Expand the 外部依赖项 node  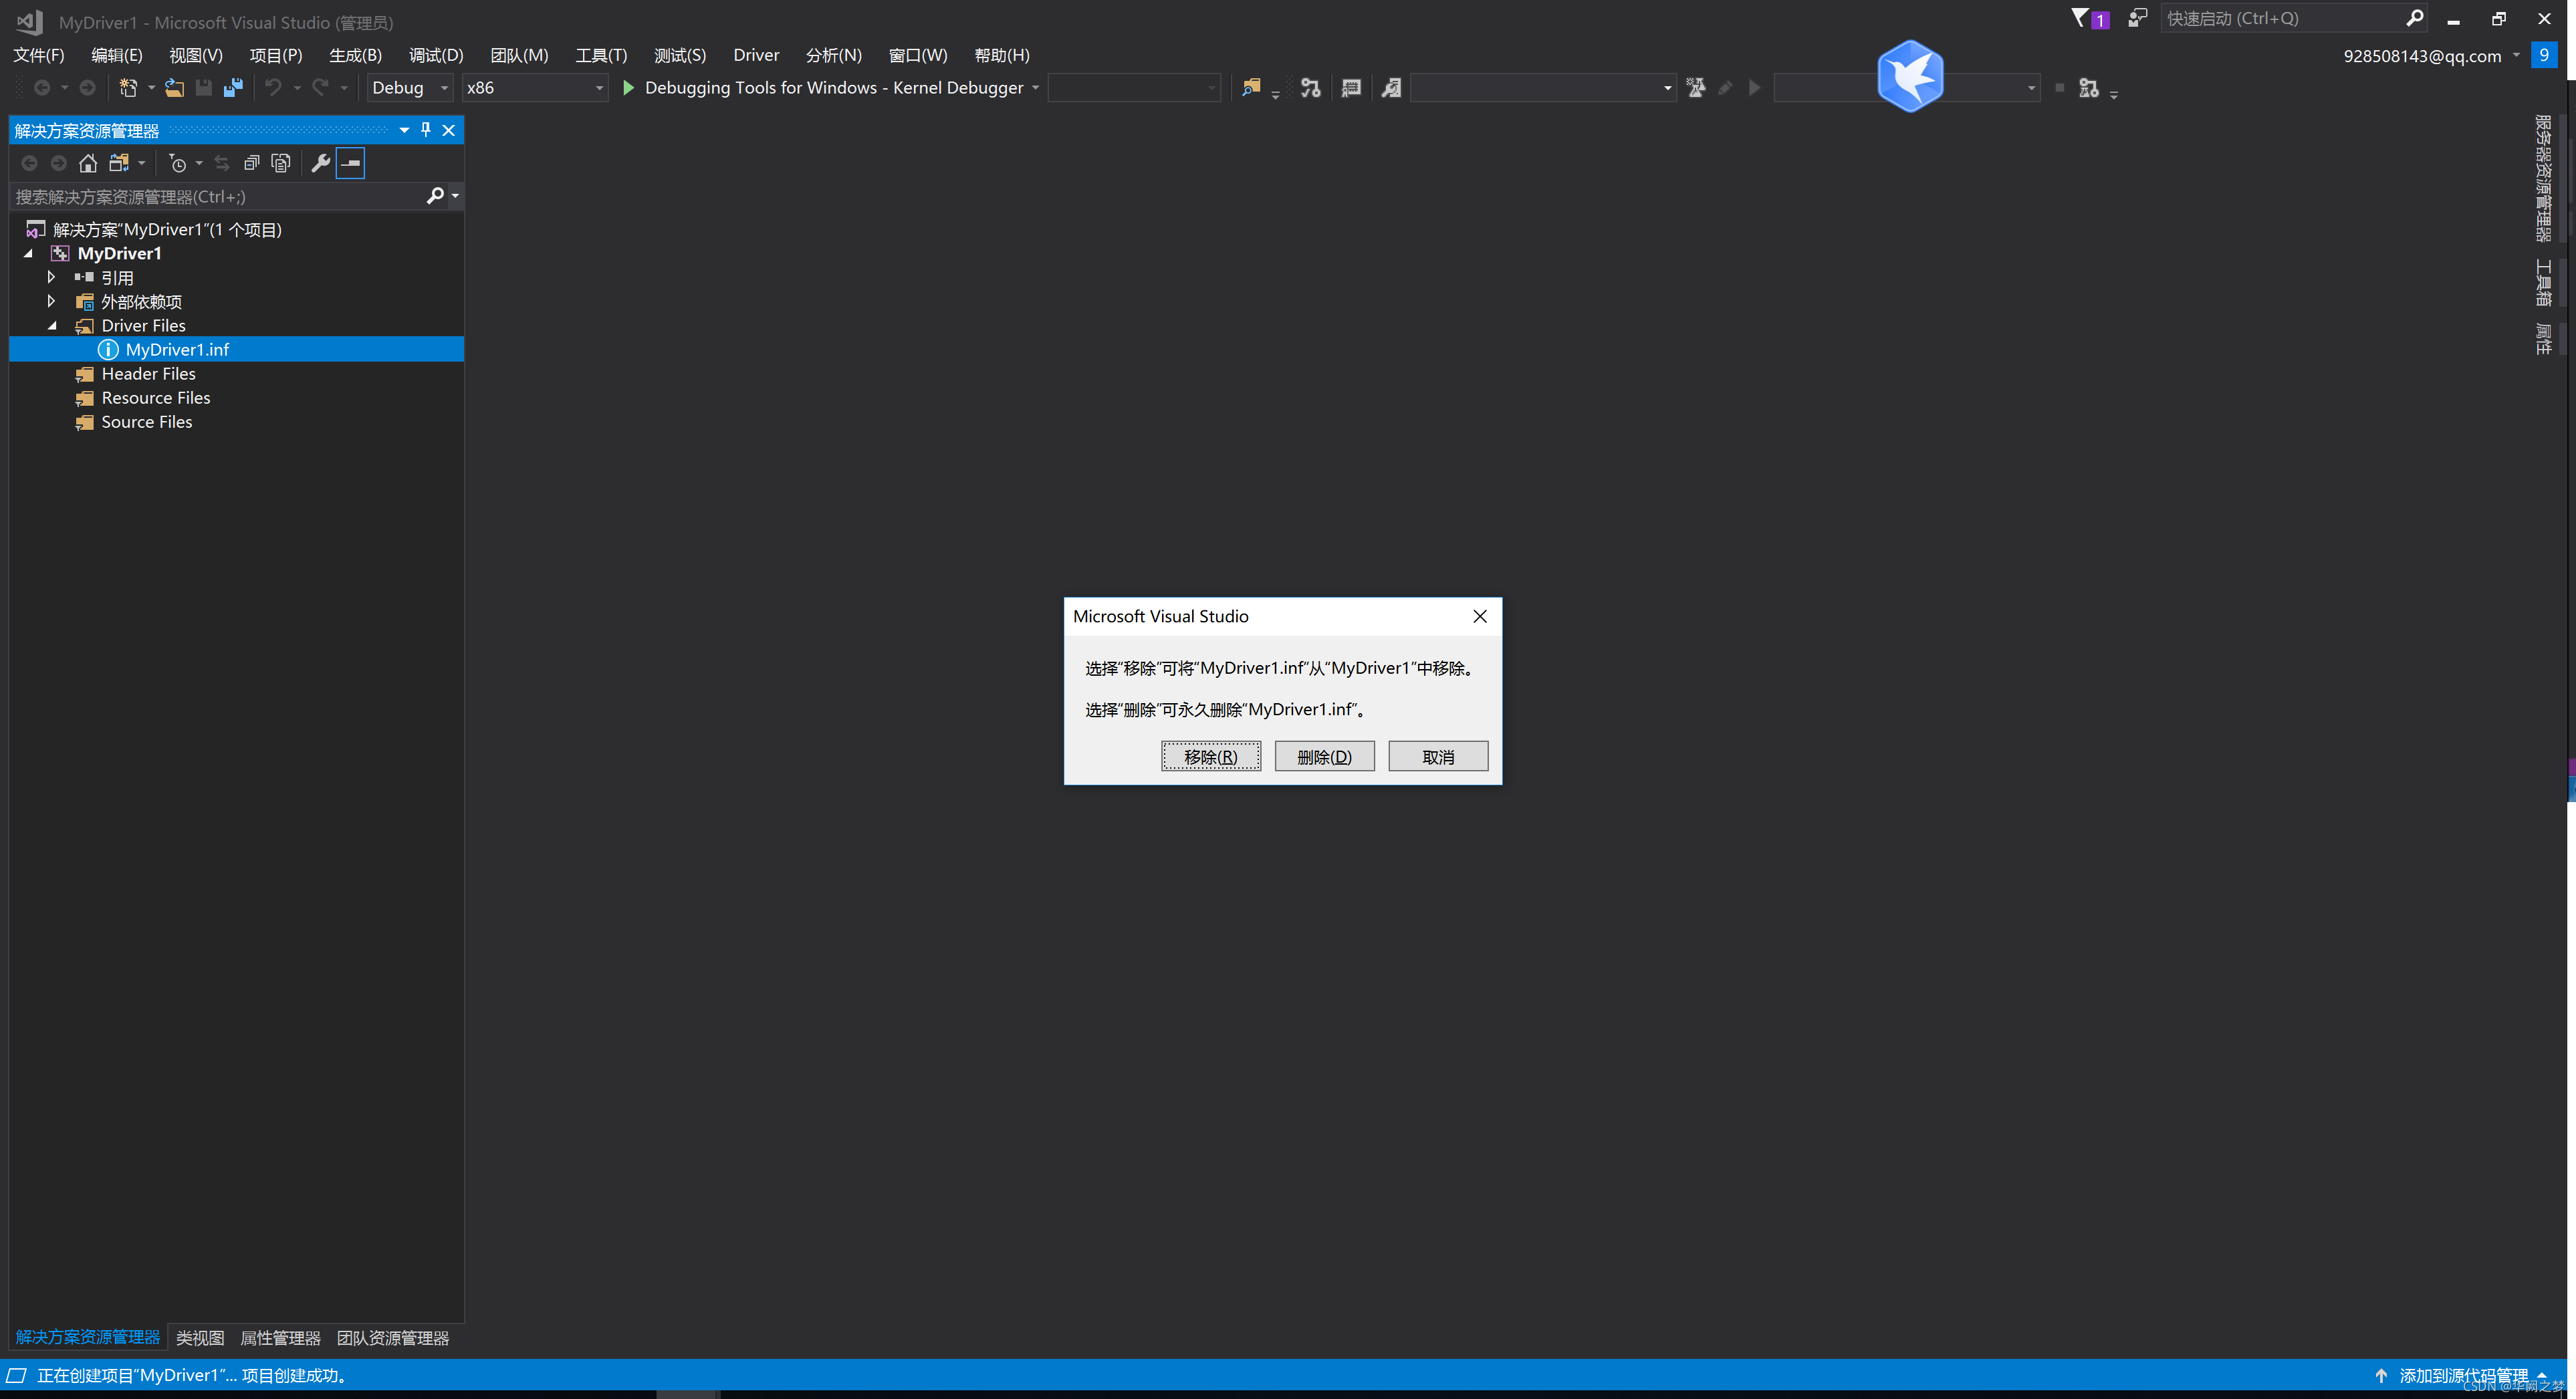[x=62, y=301]
